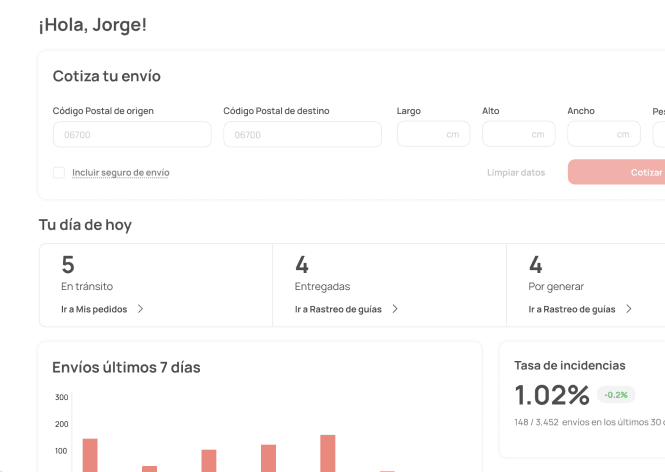Click the Cotizar button

pyautogui.click(x=617, y=172)
